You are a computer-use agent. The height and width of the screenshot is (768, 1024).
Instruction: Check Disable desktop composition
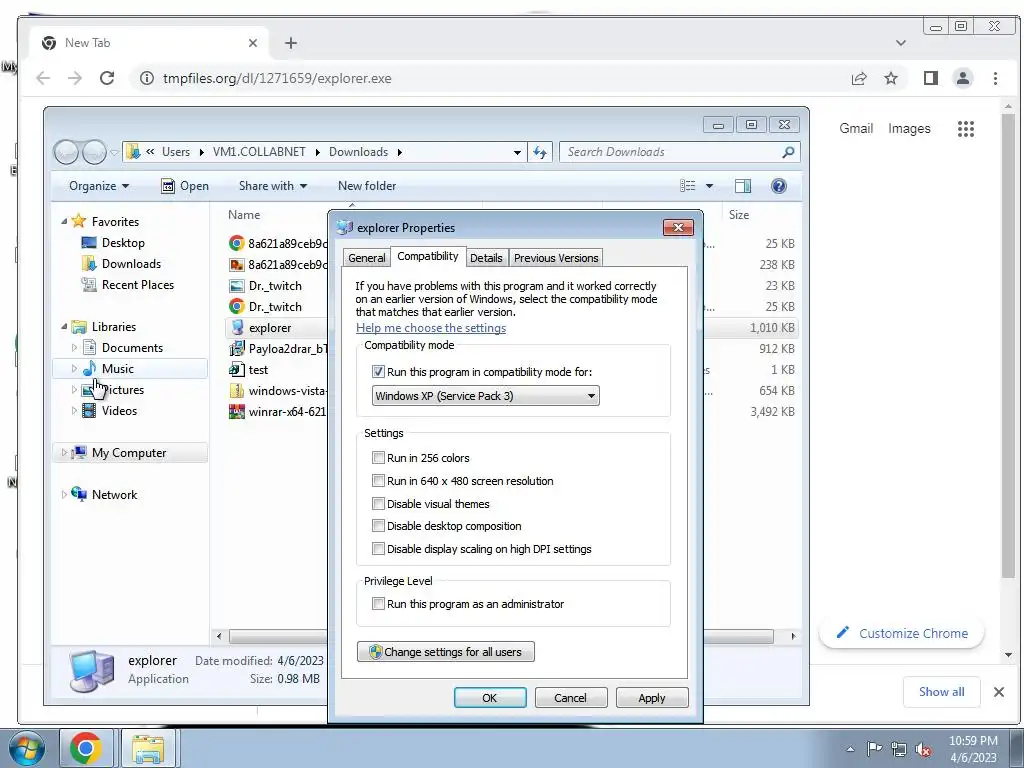378,526
